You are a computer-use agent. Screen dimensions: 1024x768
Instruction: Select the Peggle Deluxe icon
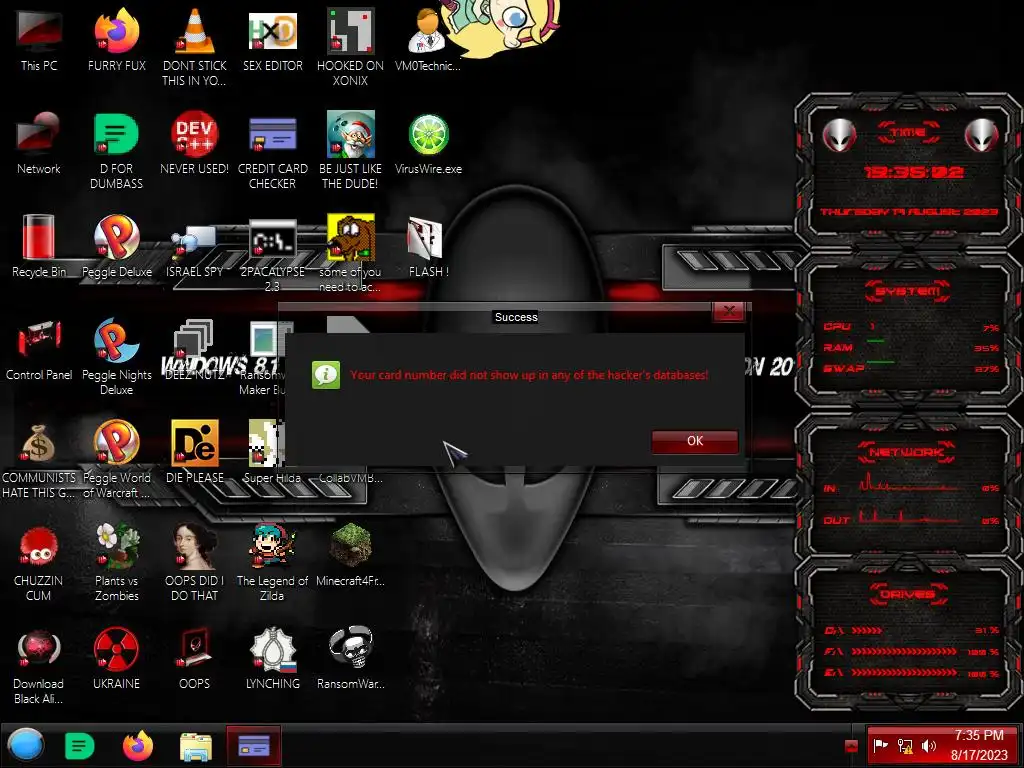pyautogui.click(x=117, y=246)
